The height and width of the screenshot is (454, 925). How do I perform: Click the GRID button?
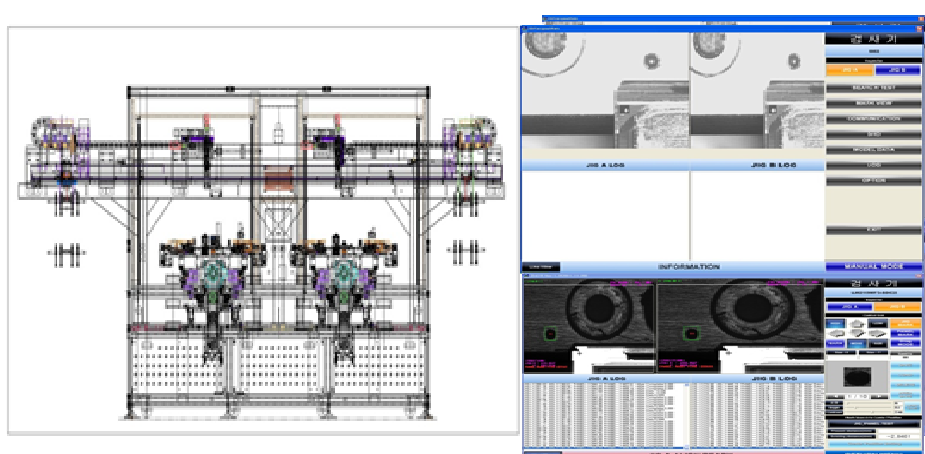[x=873, y=134]
